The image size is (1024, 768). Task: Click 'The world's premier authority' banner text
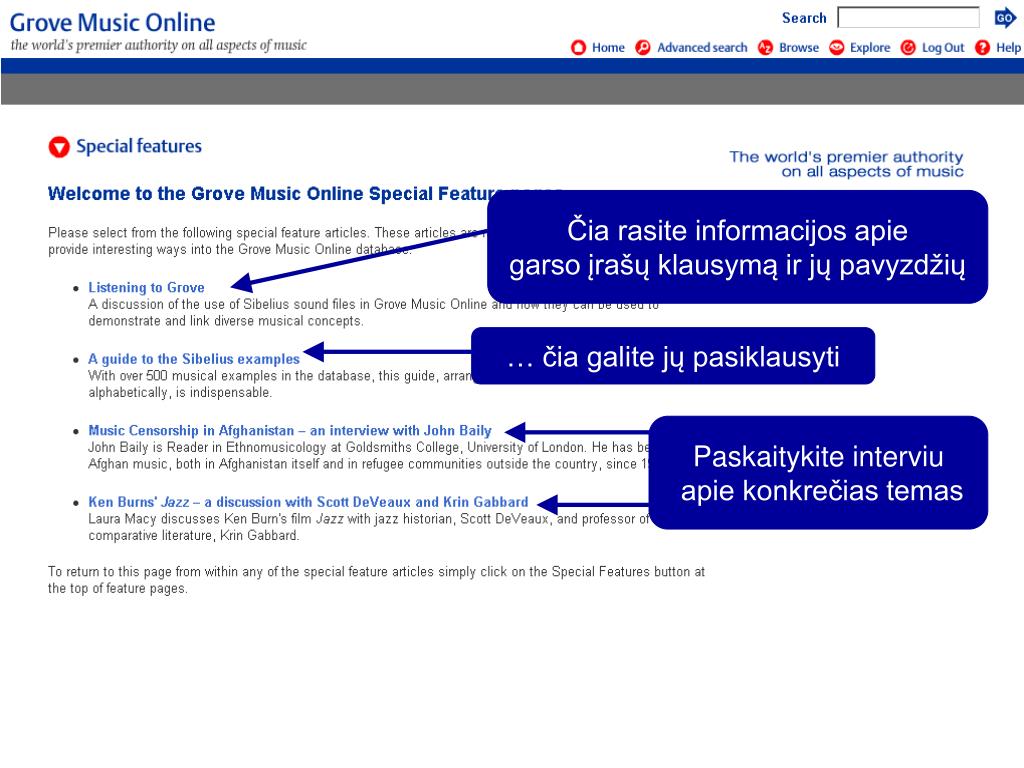846,164
